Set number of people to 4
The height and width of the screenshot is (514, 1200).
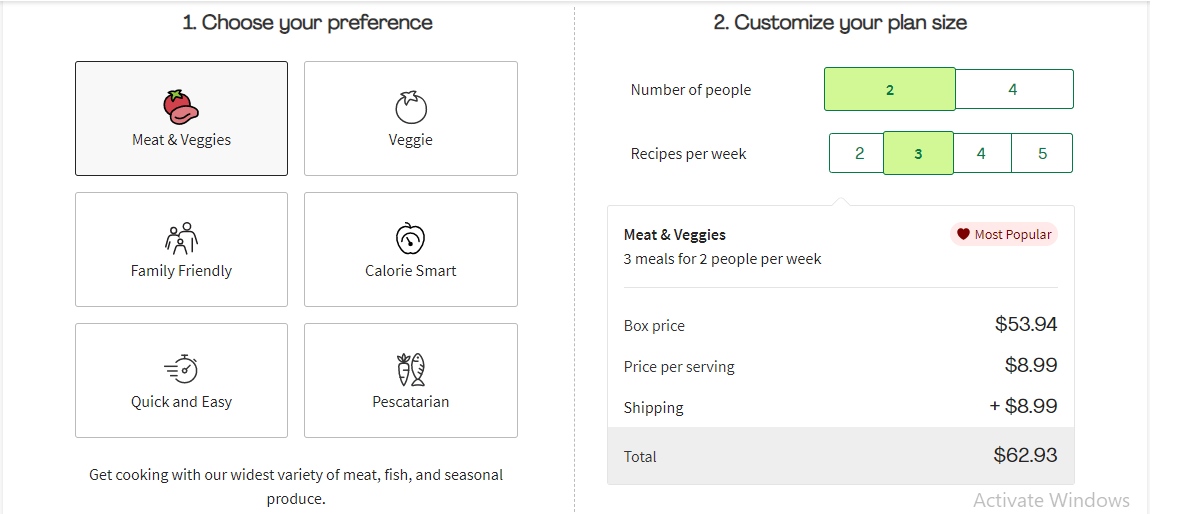pos(1013,89)
